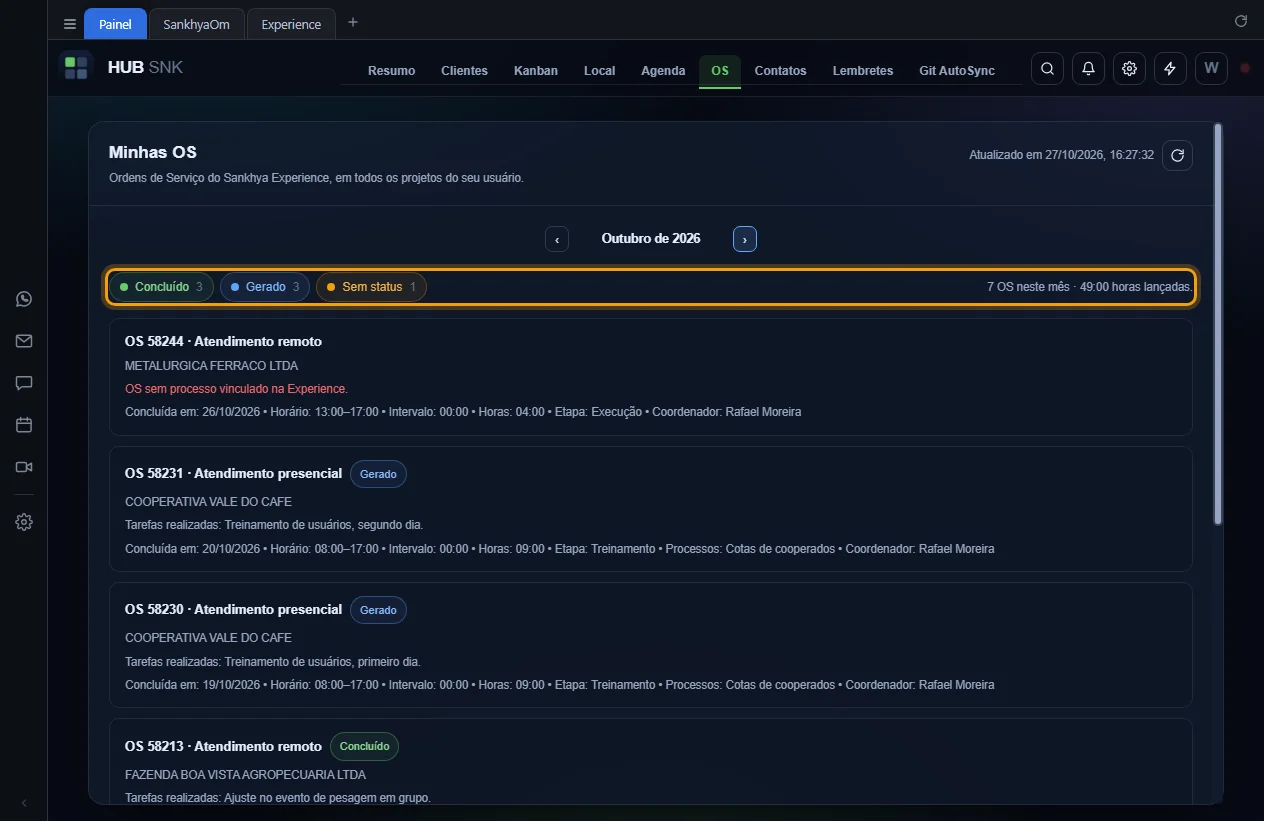Open the Lembretes navigation item
The height and width of the screenshot is (821, 1264).
click(863, 70)
